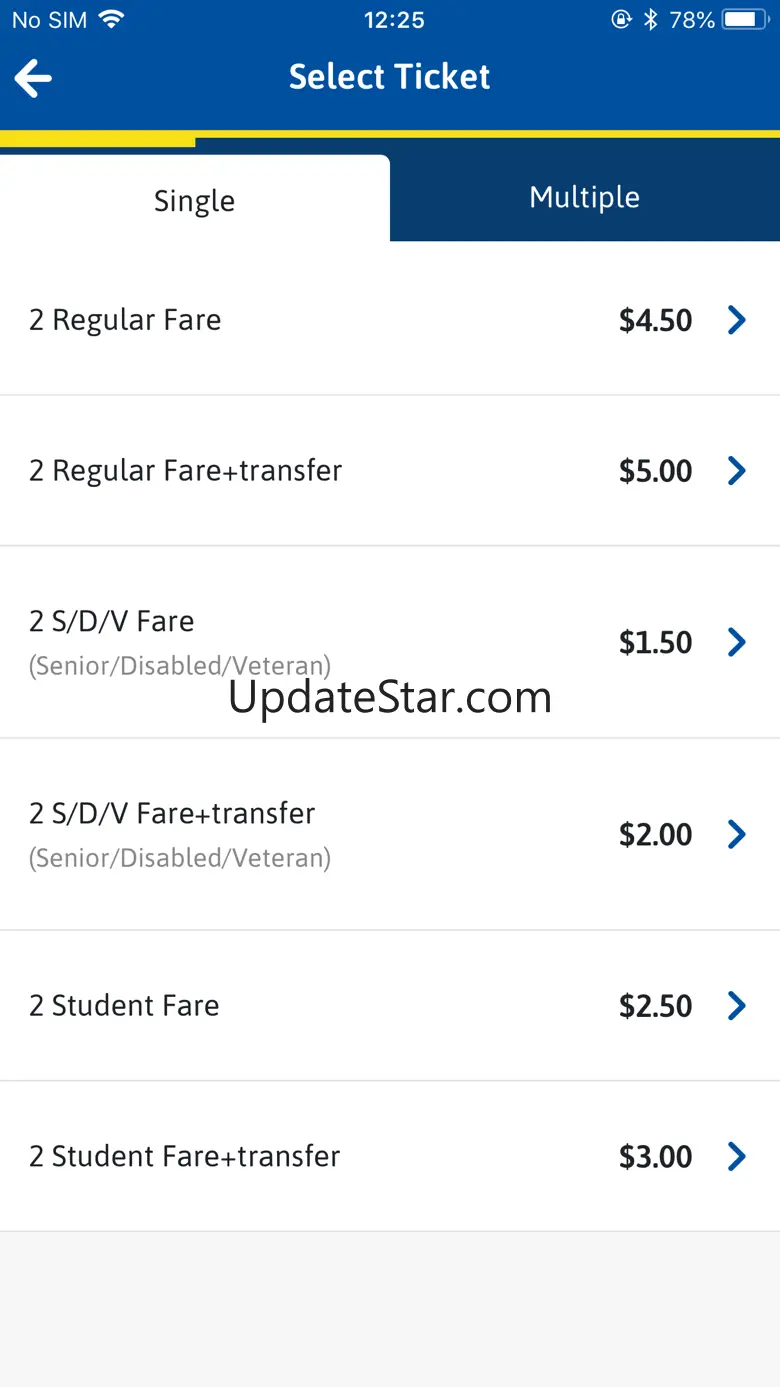Tap the Wi-Fi status icon
The height and width of the screenshot is (1387, 780).
coord(111,20)
